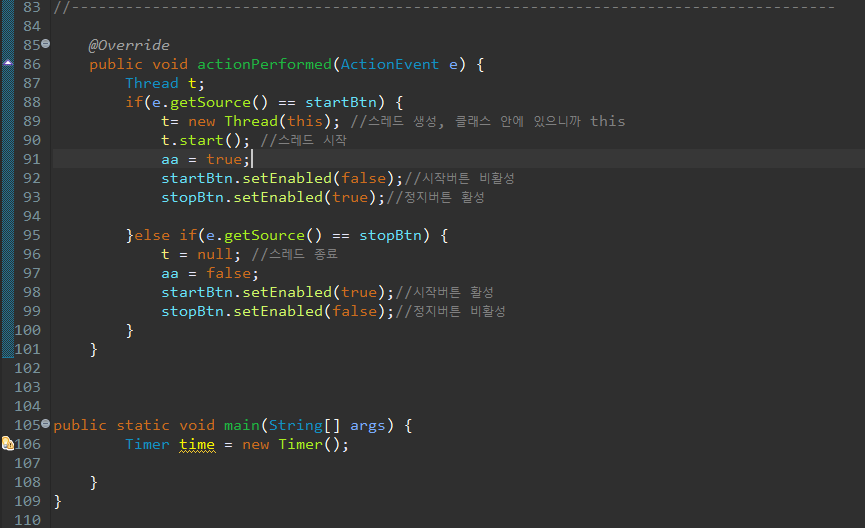Click 'new Timer()' on line 106
865x528 pixels.
pos(291,445)
